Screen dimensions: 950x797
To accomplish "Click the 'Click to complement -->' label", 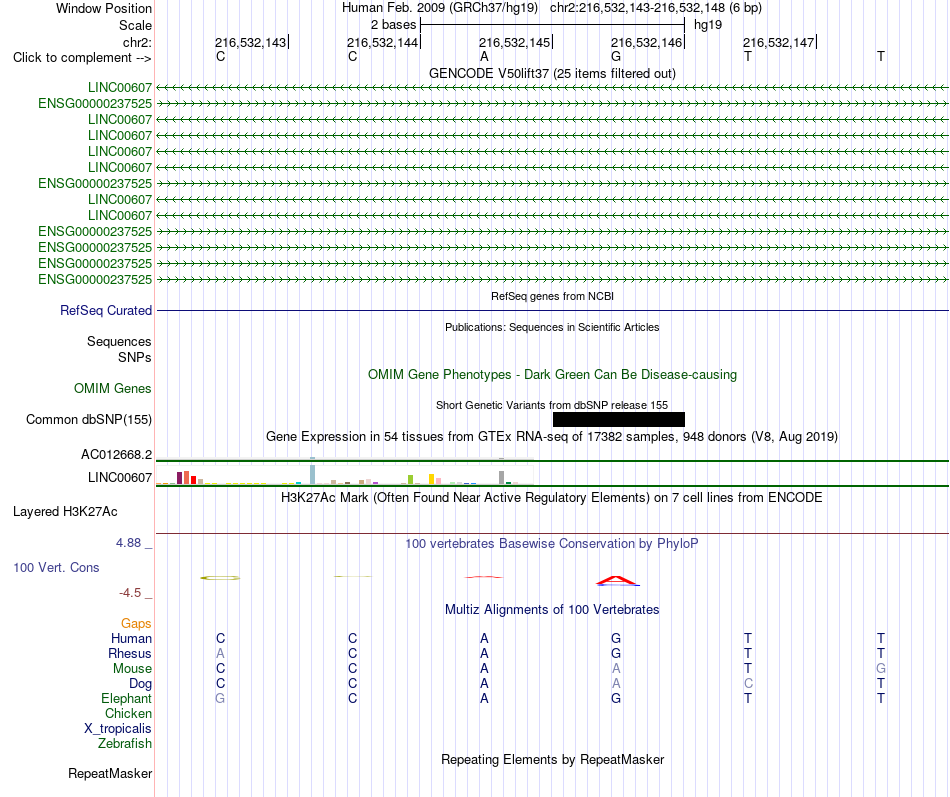I will pyautogui.click(x=82, y=58).
